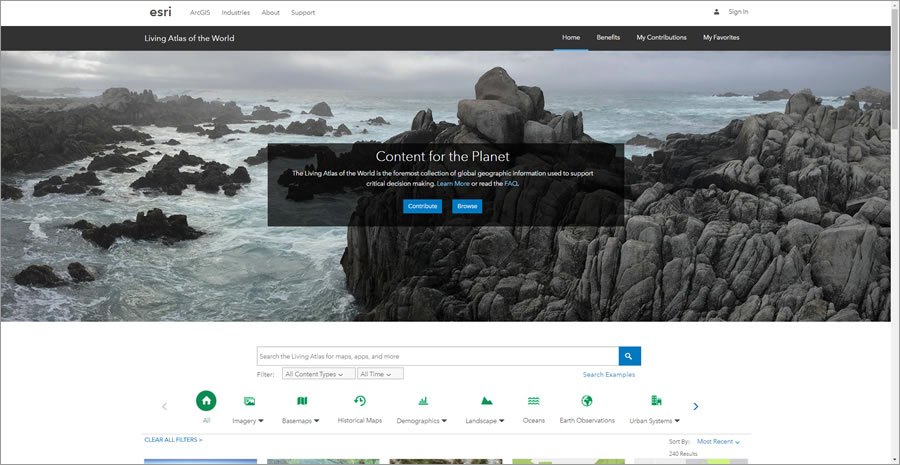Switch to the Benefits tab
The height and width of the screenshot is (465, 900).
608,37
